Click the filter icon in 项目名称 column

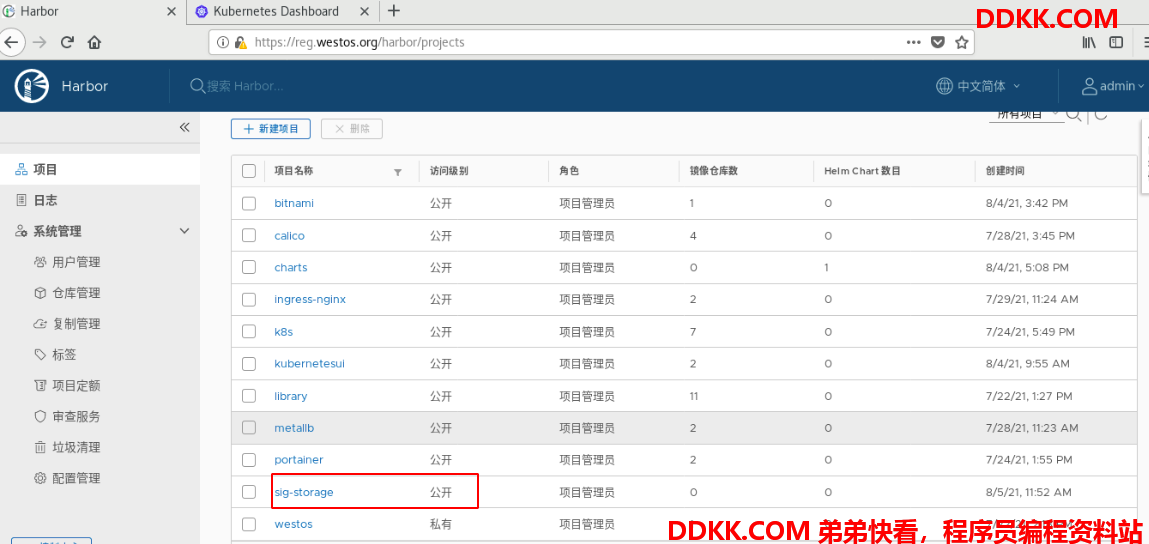click(x=398, y=172)
